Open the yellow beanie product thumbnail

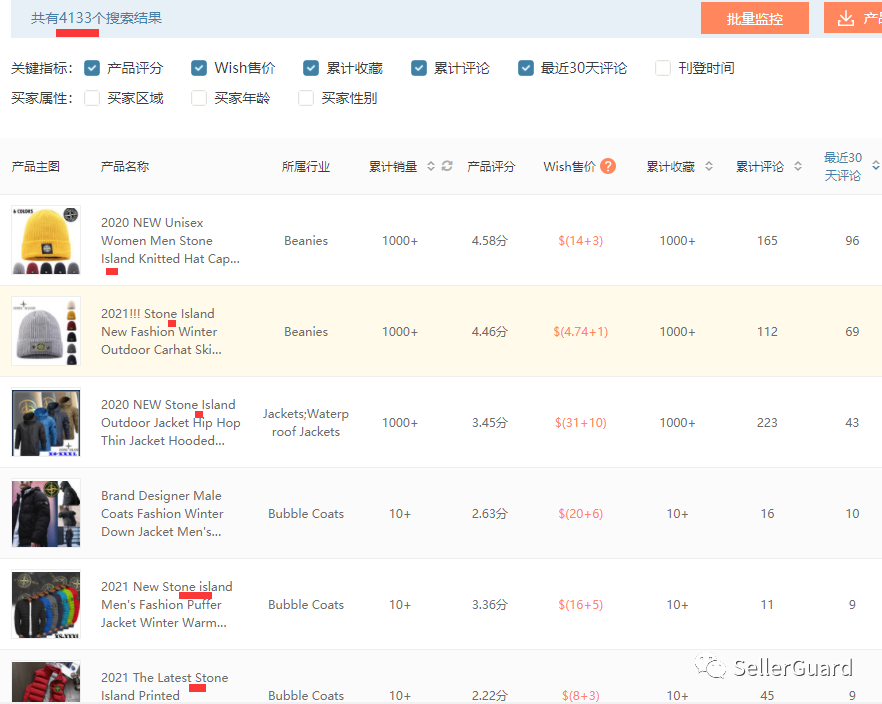[46, 240]
